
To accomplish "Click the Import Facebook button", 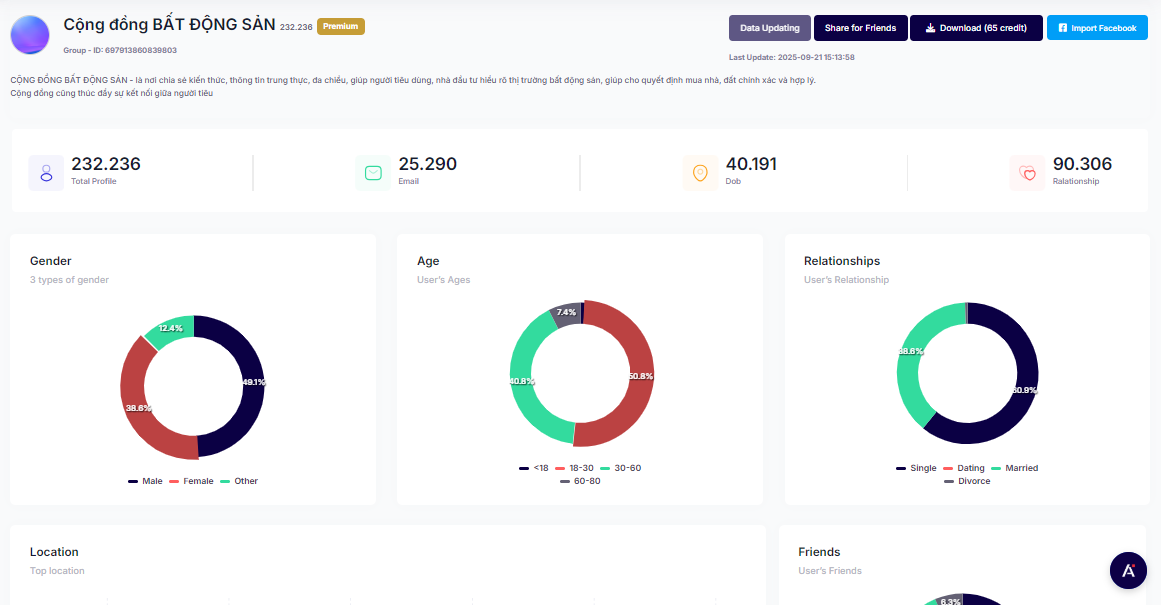I will (x=1097, y=28).
